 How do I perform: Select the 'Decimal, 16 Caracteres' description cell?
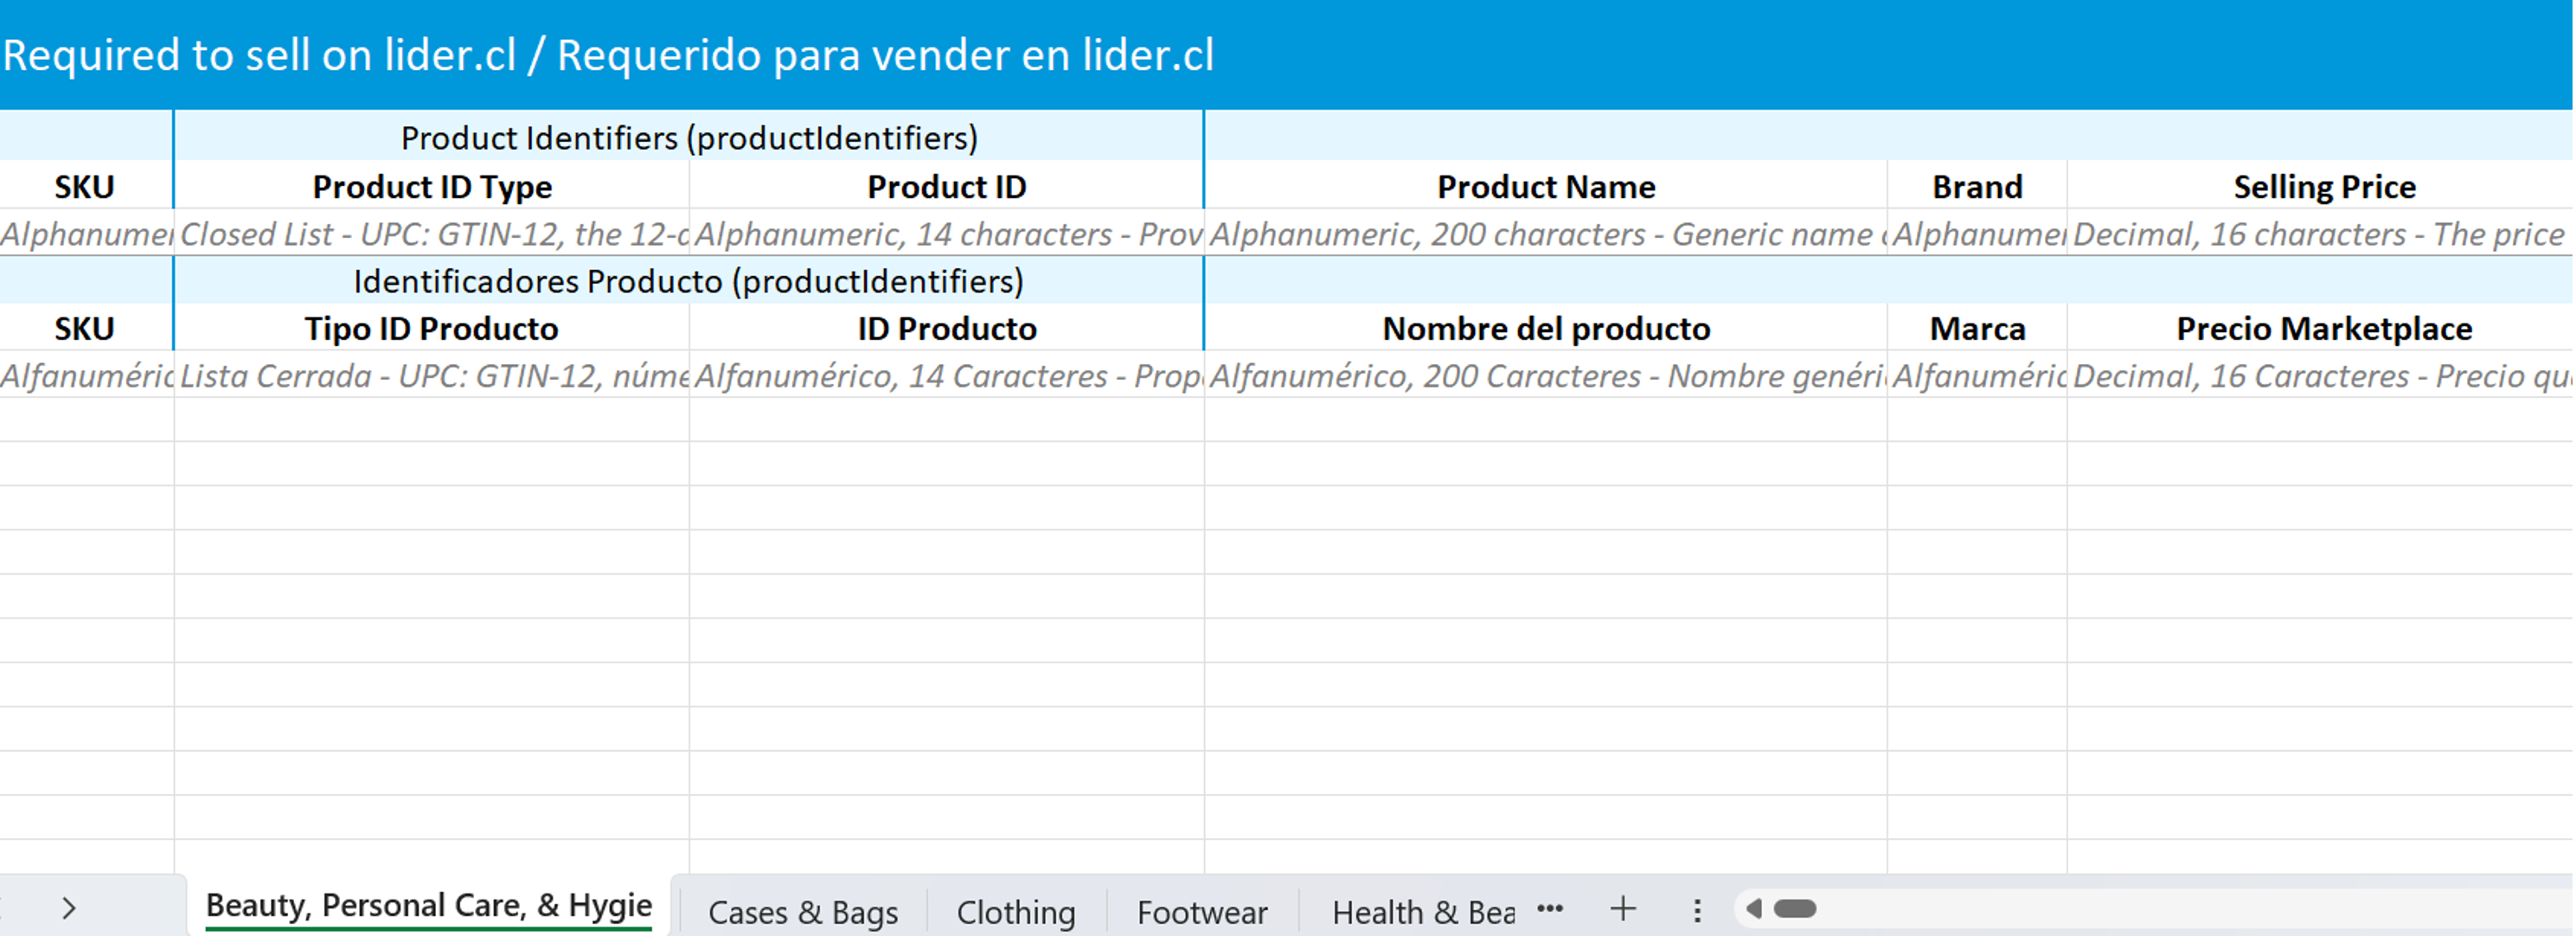pyautogui.click(x=2320, y=376)
